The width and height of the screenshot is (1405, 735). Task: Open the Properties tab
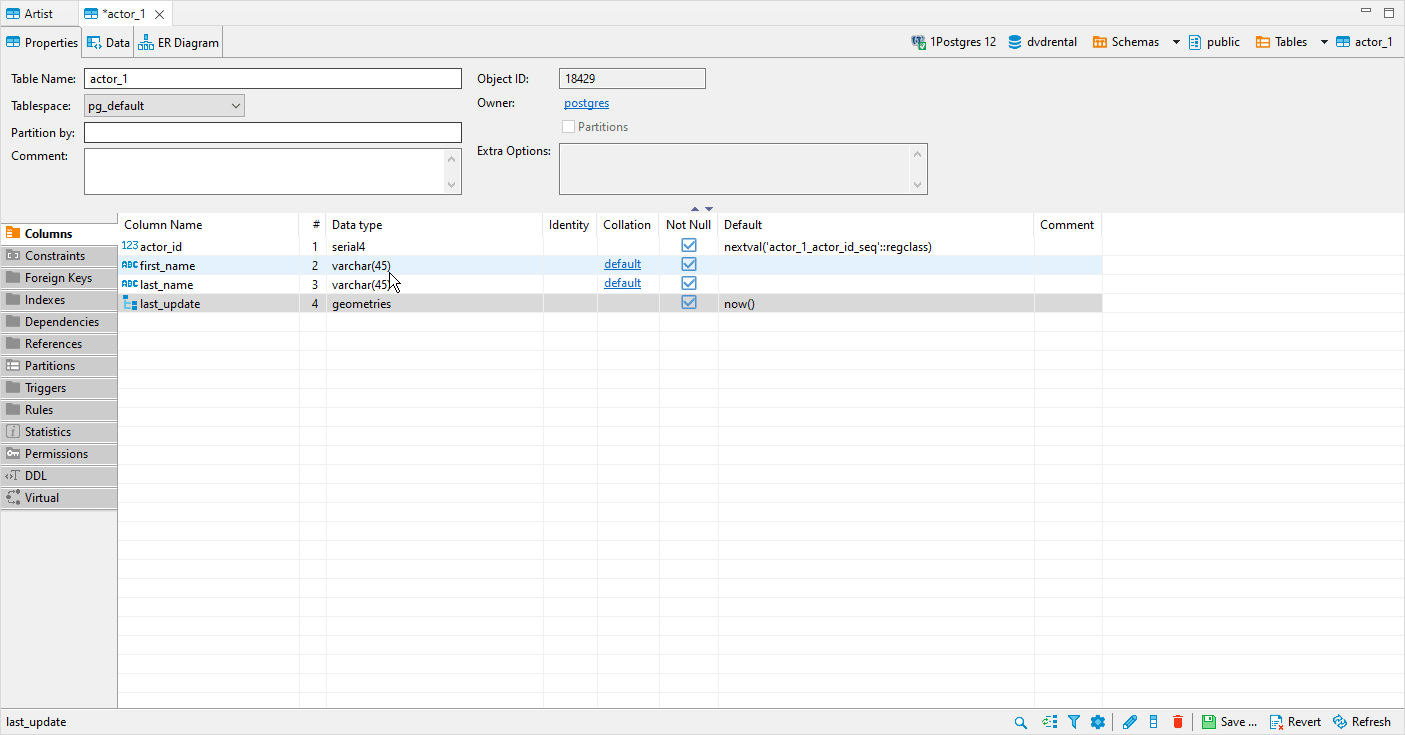tap(41, 43)
